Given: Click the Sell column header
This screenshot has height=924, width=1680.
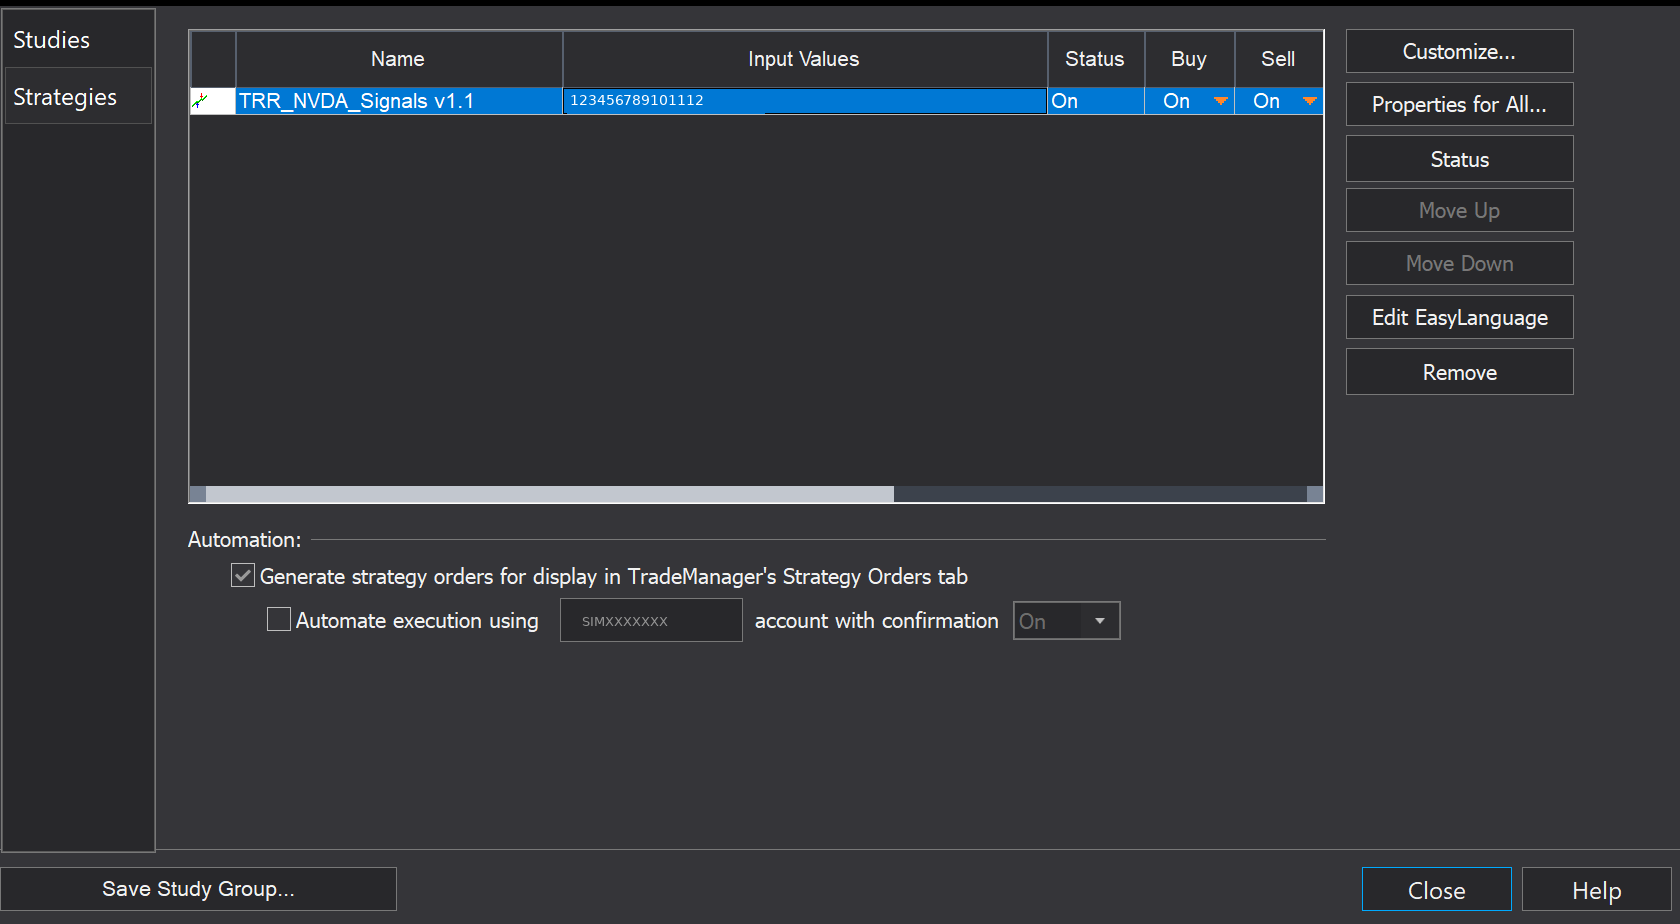Looking at the screenshot, I should click(1279, 59).
